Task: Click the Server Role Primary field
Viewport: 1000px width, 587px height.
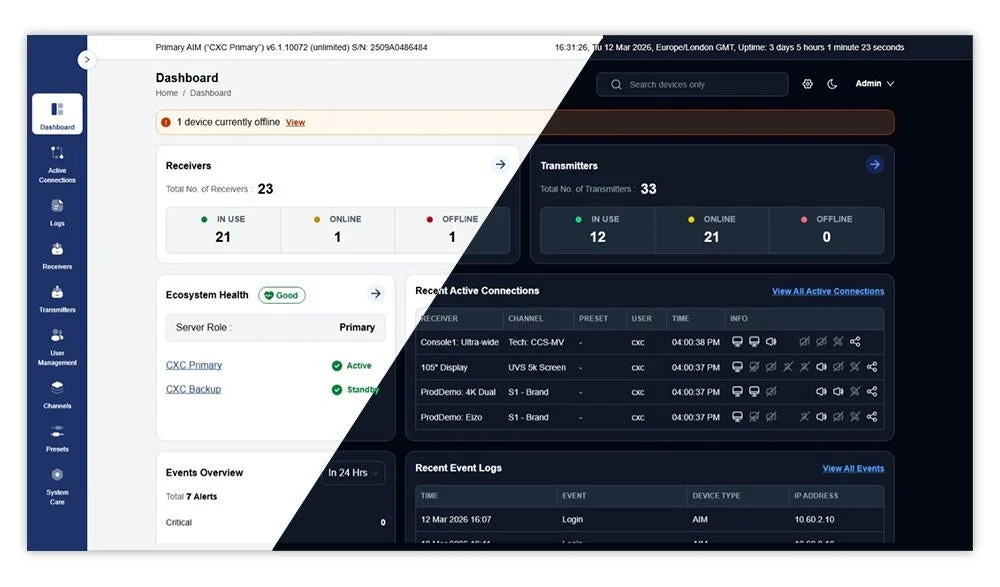Action: tap(276, 327)
